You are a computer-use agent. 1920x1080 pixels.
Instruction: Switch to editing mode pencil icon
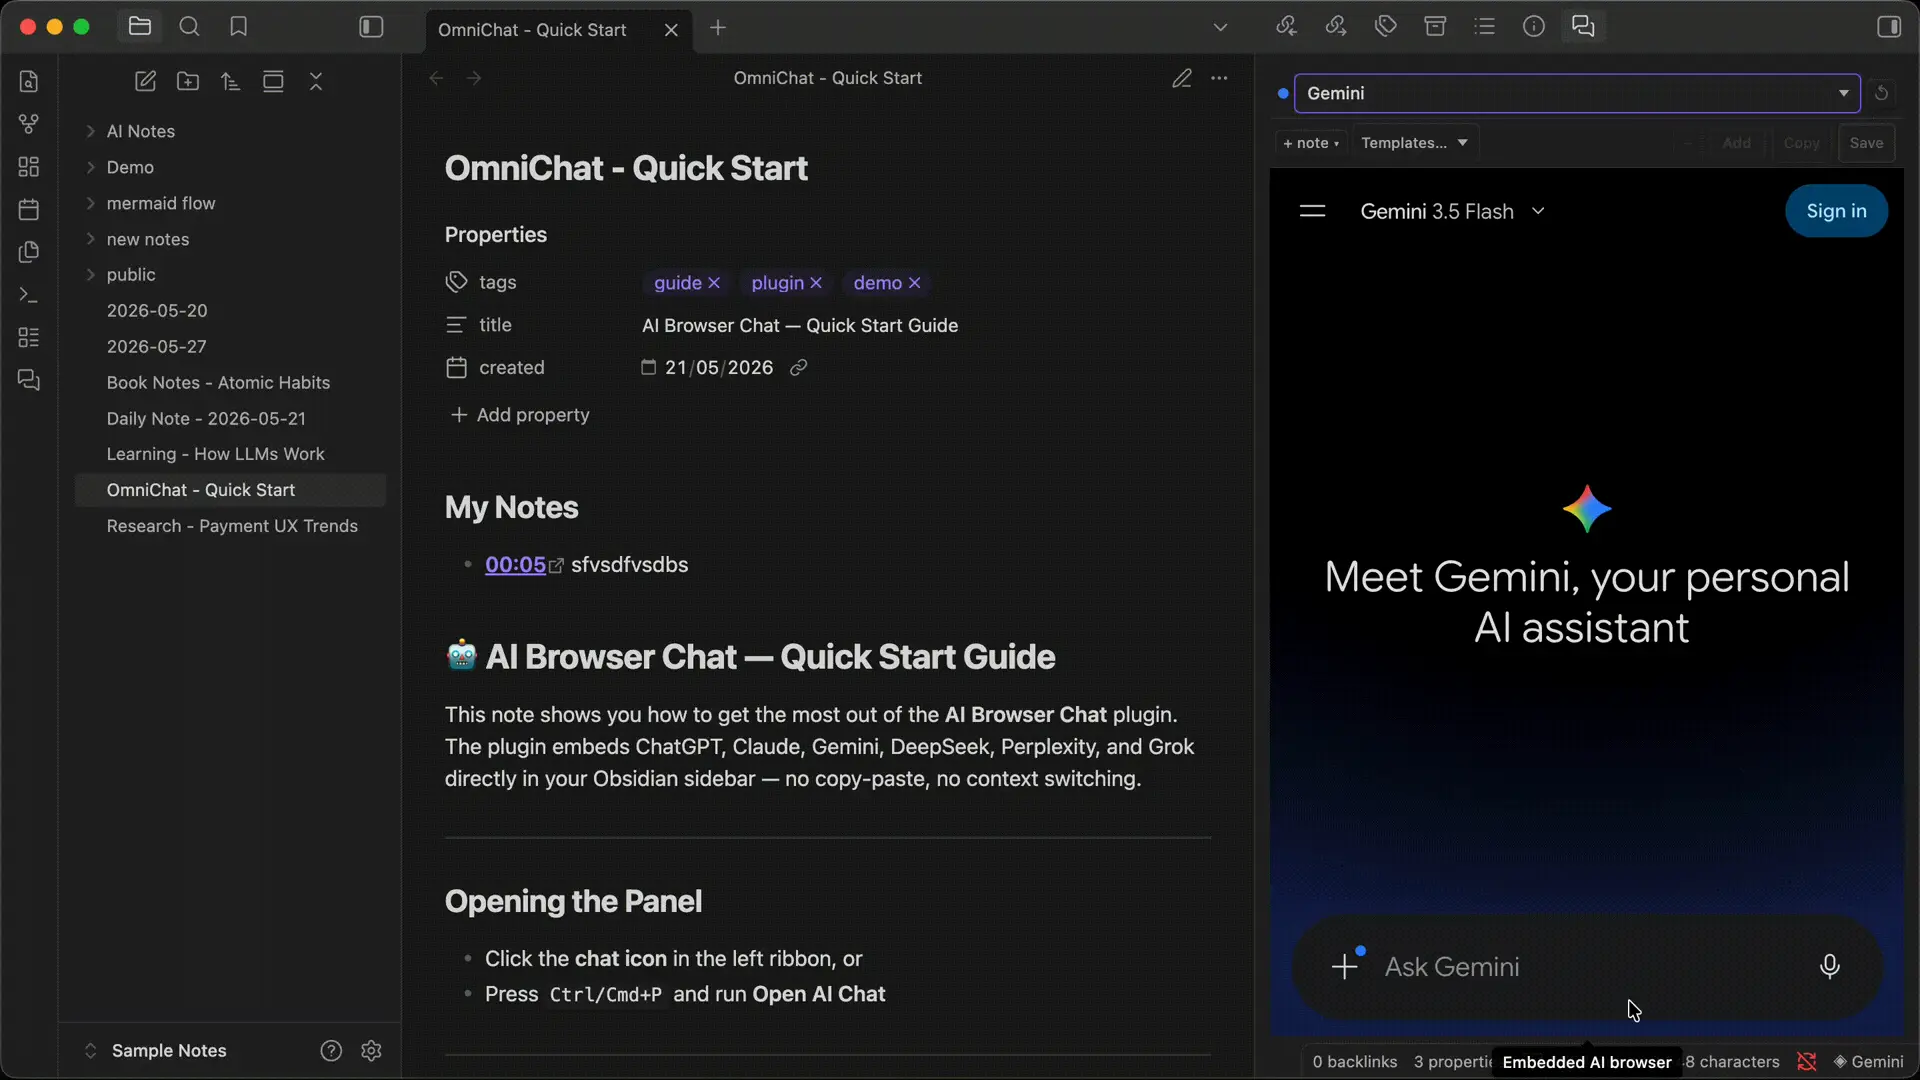[1182, 78]
